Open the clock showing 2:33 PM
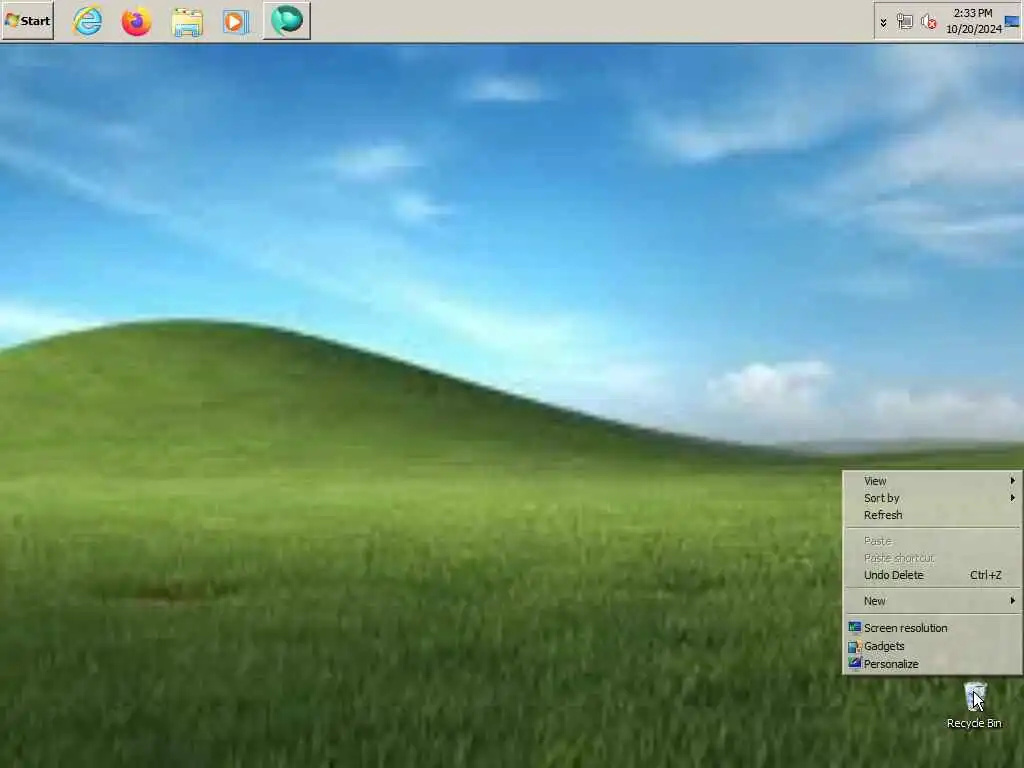 coord(973,21)
